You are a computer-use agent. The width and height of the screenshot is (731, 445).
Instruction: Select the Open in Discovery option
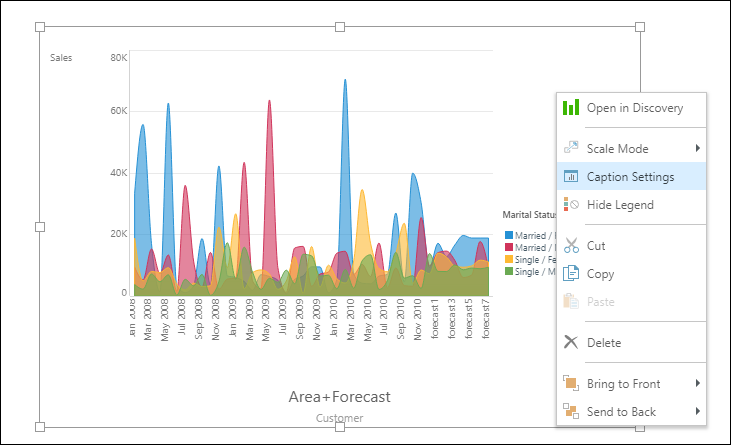(x=635, y=108)
